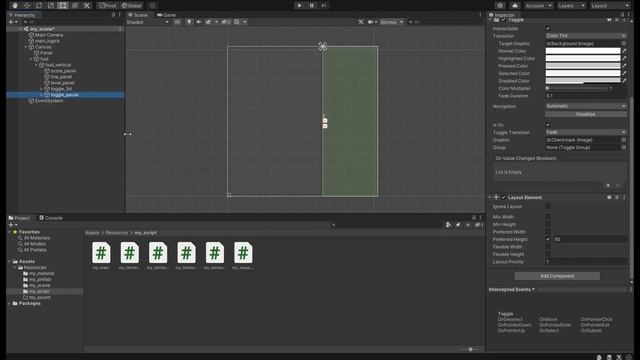Open the Layout dropdown

610,6
